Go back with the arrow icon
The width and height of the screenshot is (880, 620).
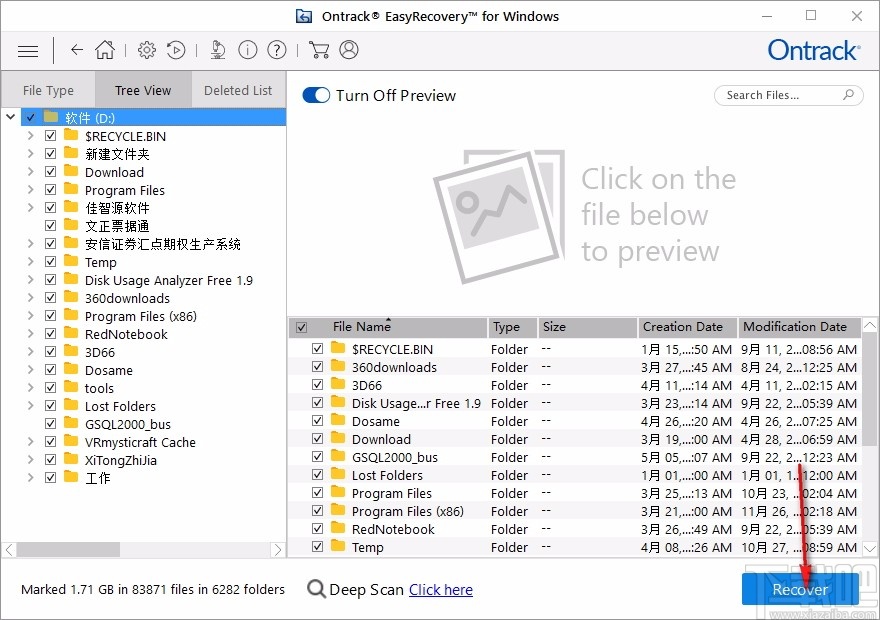coord(77,50)
